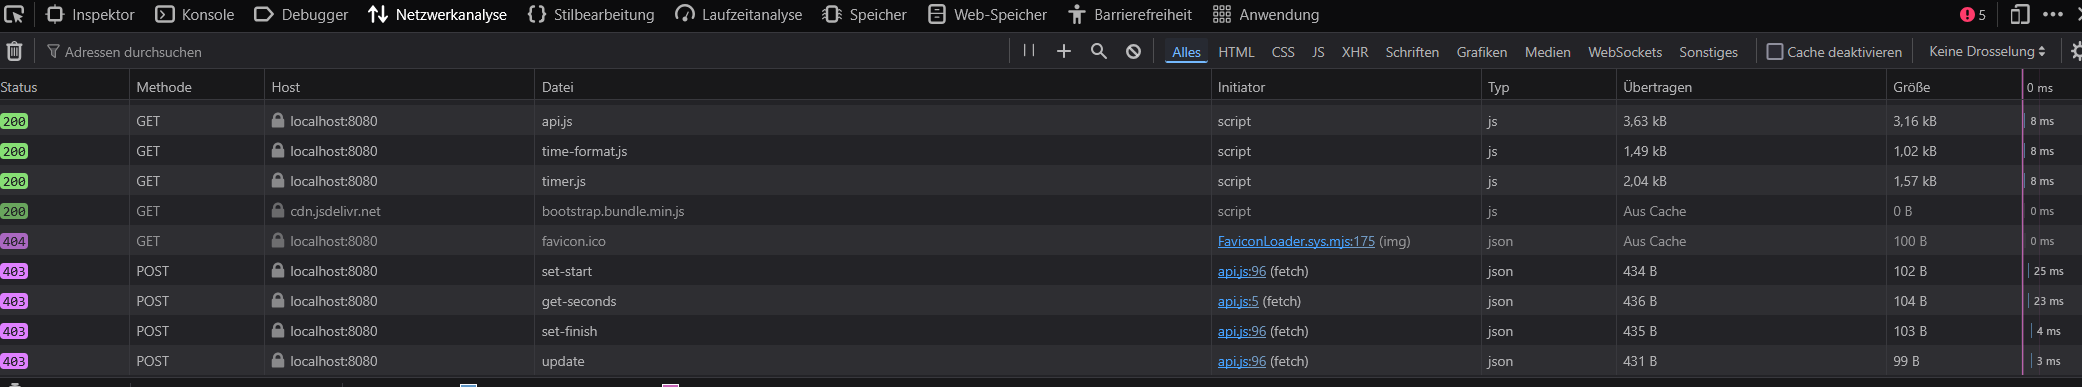Screen dimensions: 2082x387
Task: Switch to the Barrierefreiheit tab
Action: click(x=1130, y=14)
